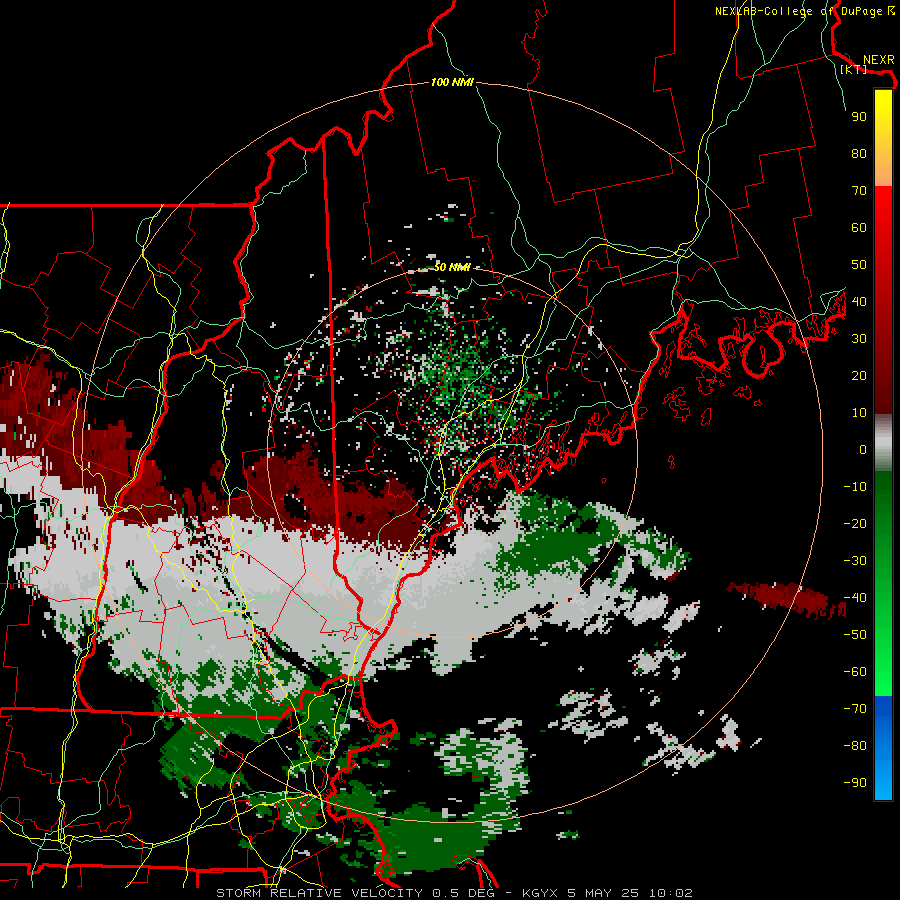Click the -70 knot value on the scale
The width and height of the screenshot is (900, 900).
coord(855,709)
